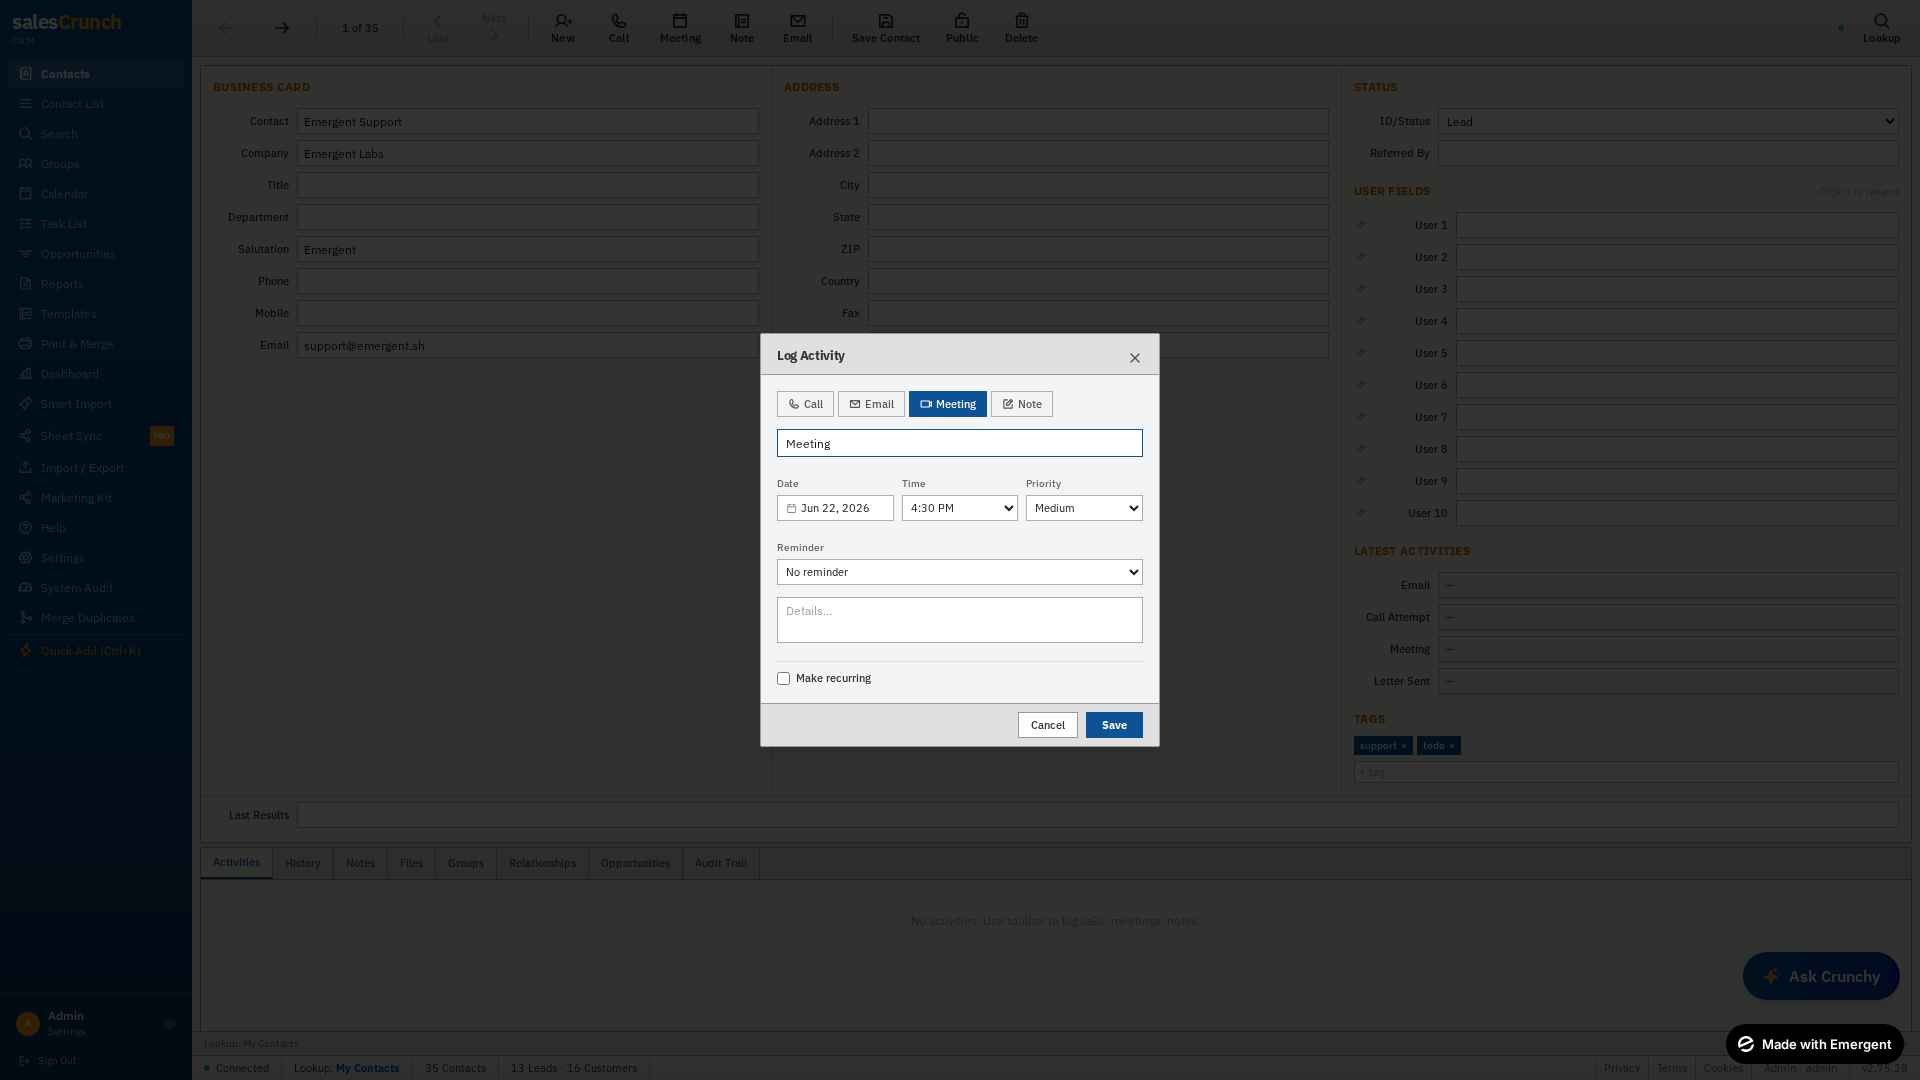The image size is (1920, 1080).
Task: Open the Date picker Jun 22, 2026
Action: point(835,508)
